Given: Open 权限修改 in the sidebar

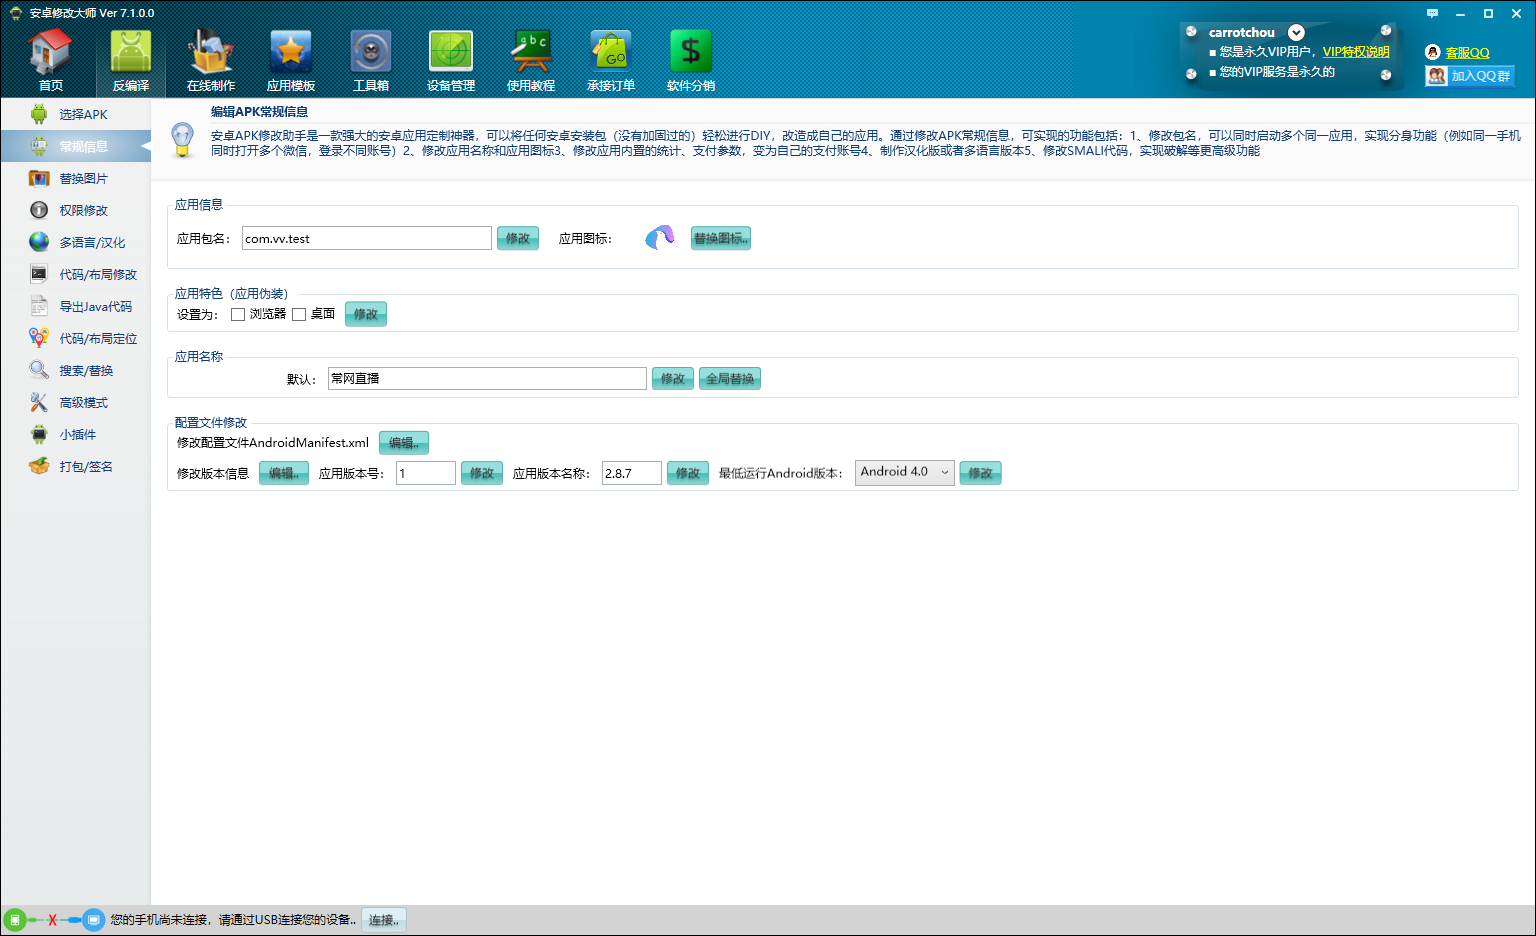Looking at the screenshot, I should coord(83,210).
